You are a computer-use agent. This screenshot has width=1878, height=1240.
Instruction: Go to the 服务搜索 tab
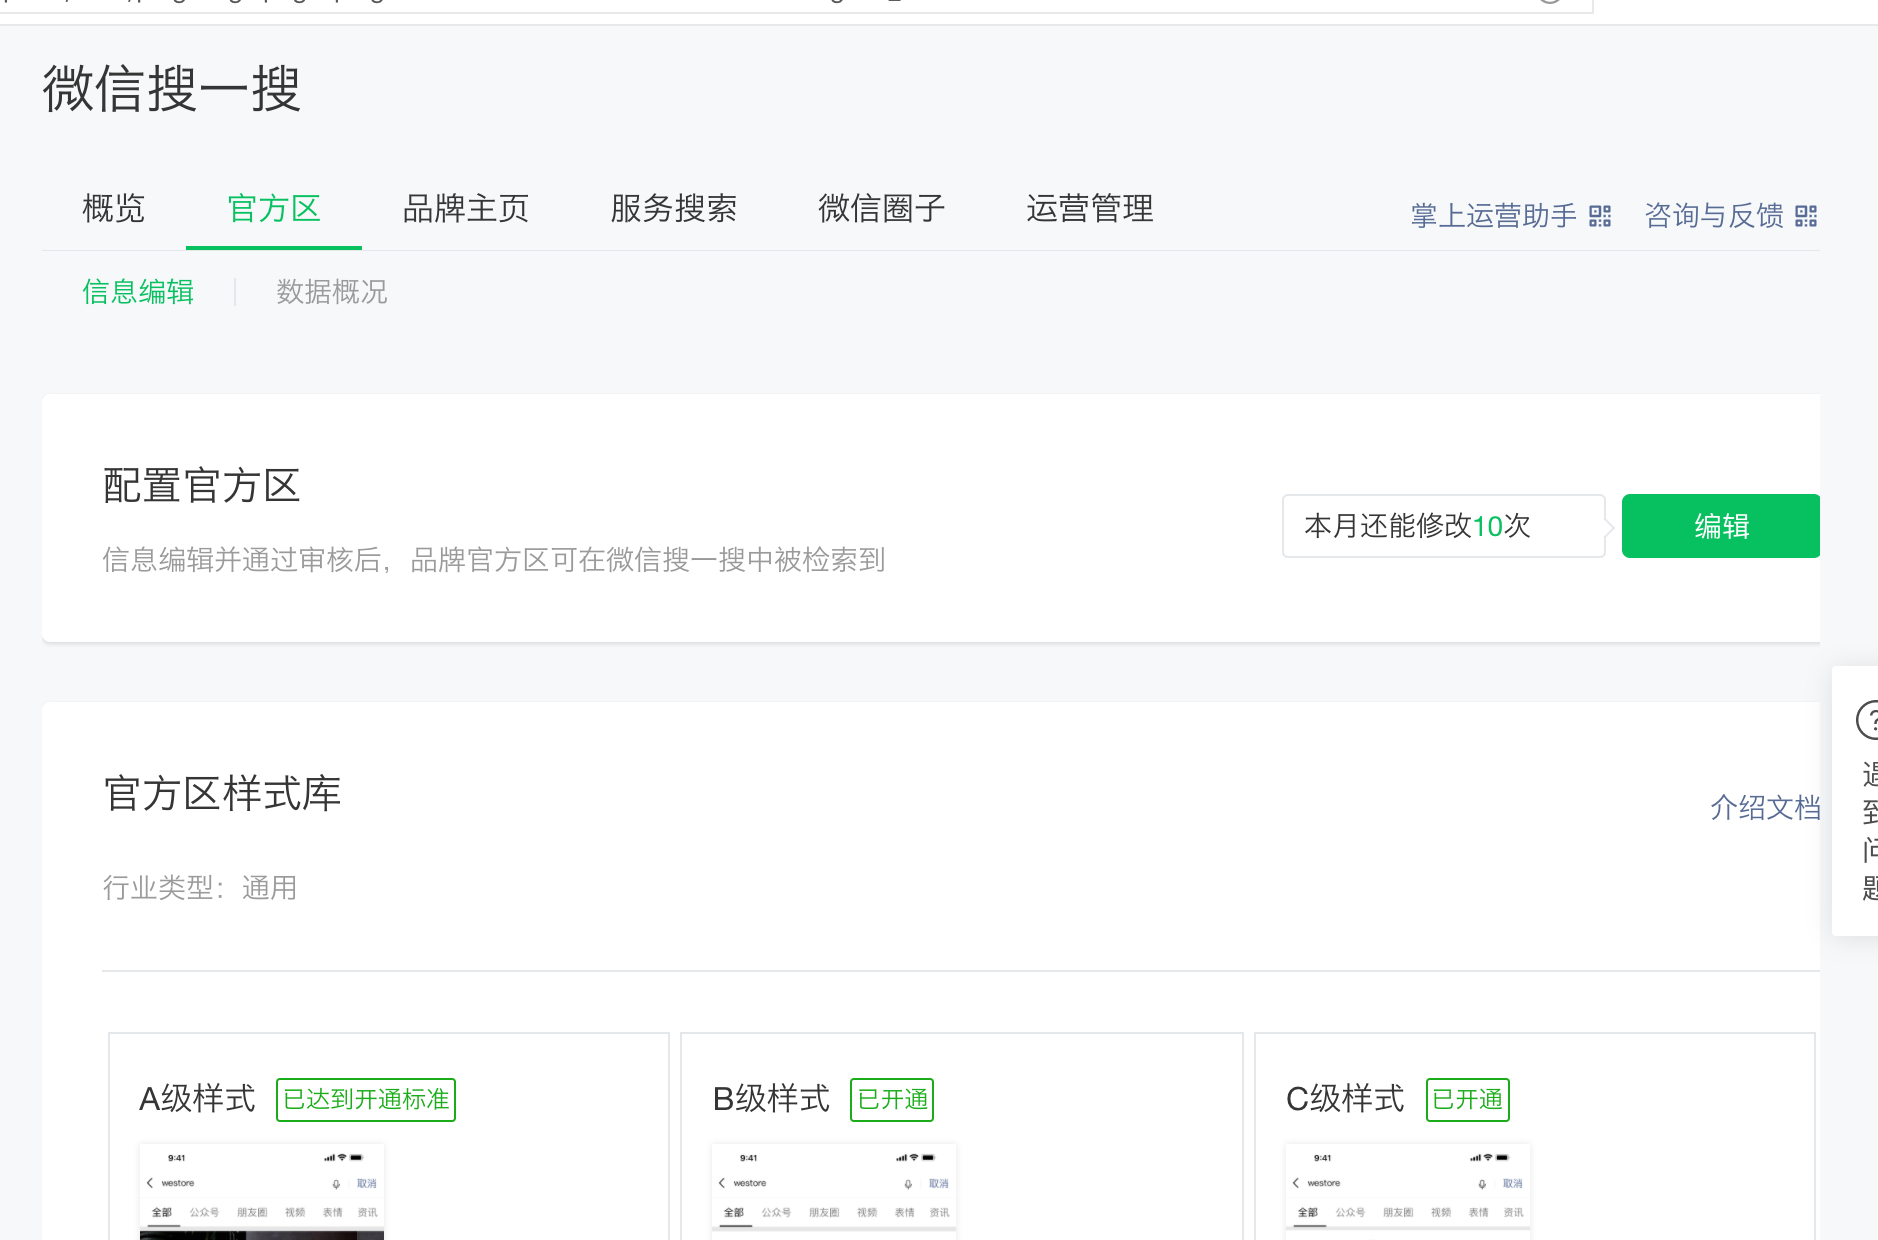click(x=674, y=209)
